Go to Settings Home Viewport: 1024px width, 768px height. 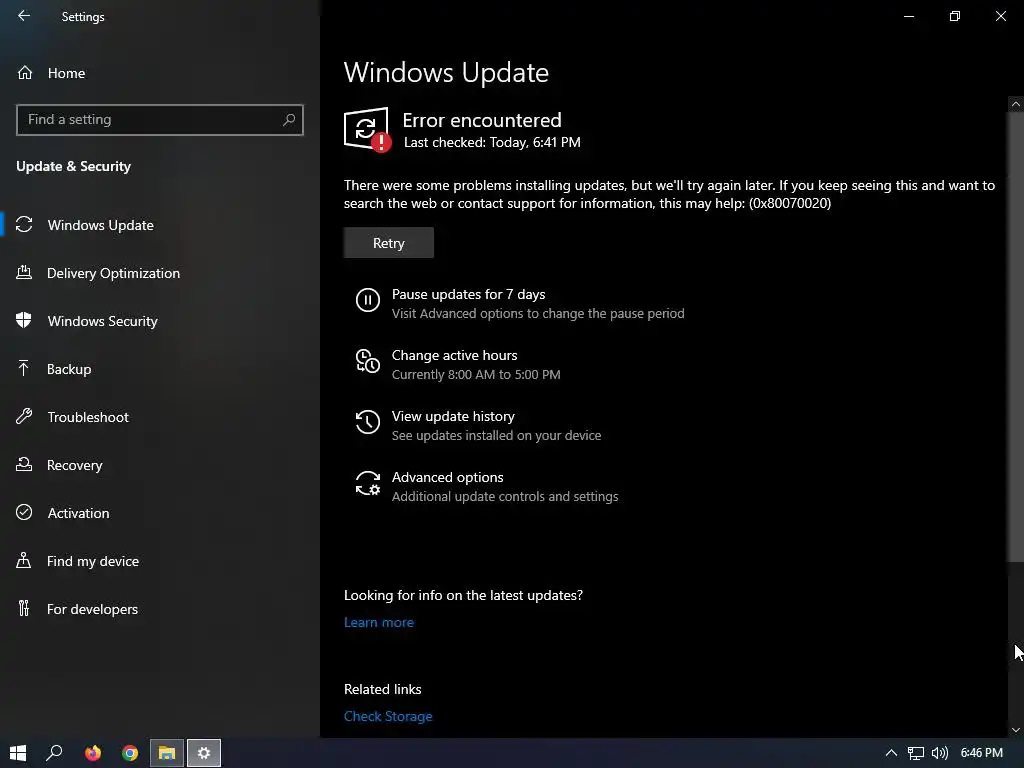pyautogui.click(x=160, y=72)
